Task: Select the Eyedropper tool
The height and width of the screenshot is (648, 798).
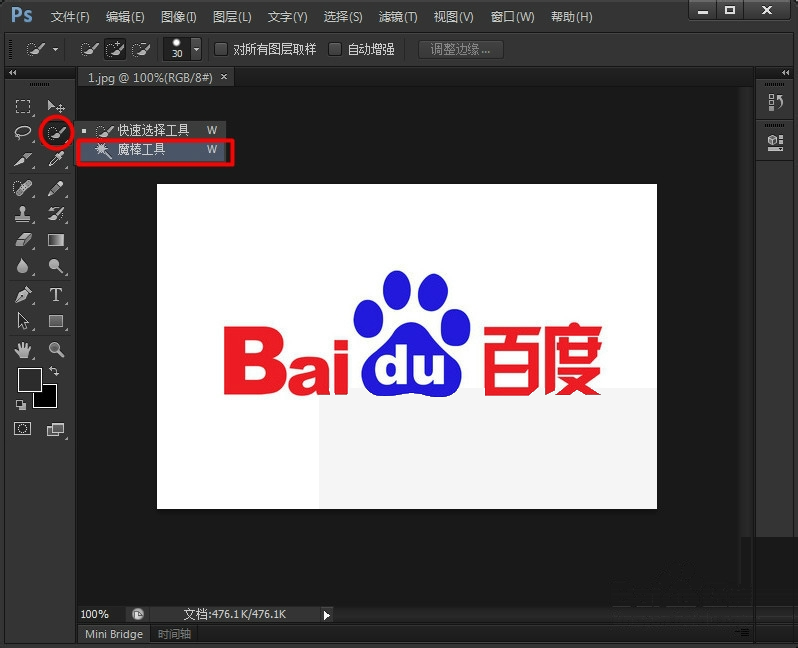Action: click(x=55, y=159)
